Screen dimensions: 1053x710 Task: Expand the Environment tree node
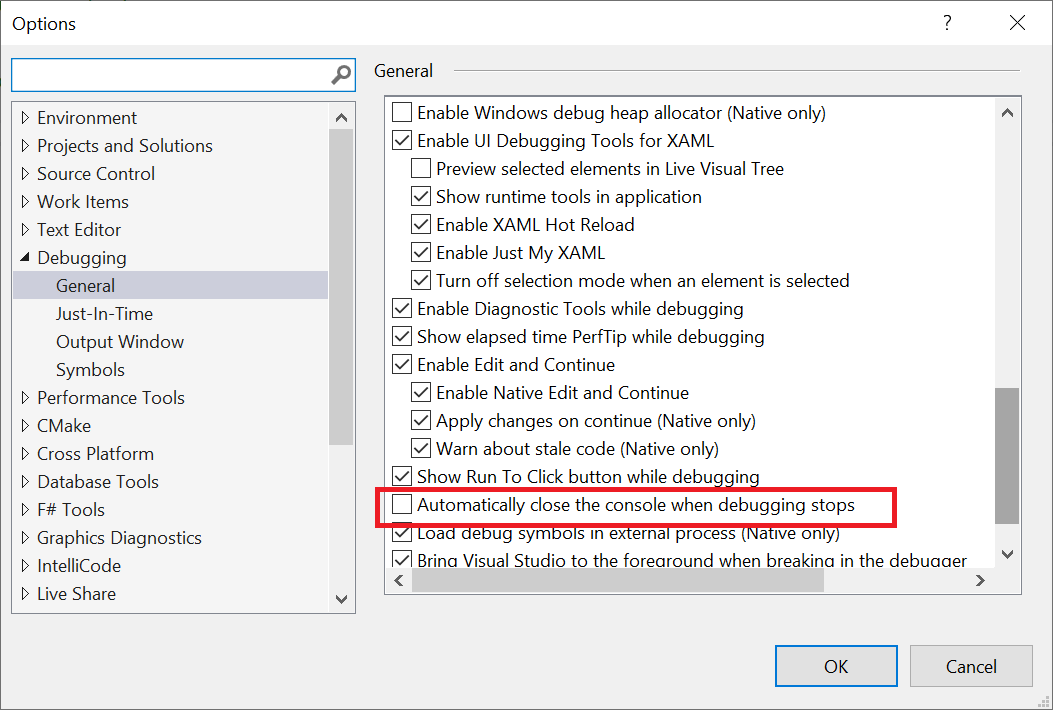(25, 117)
